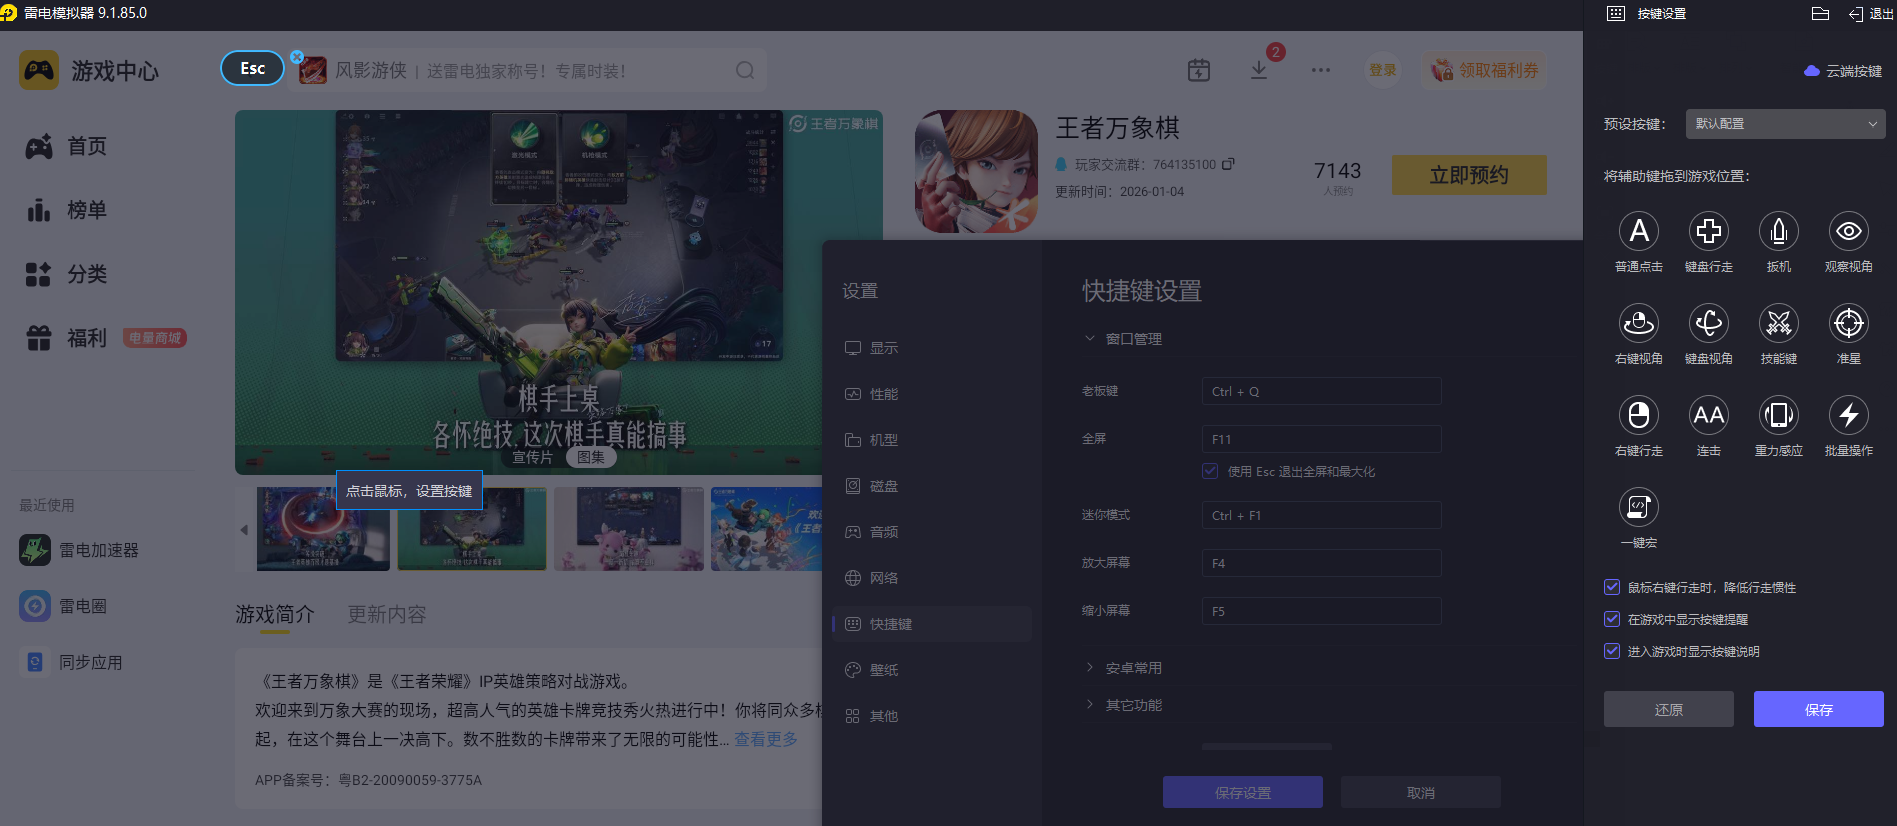
Task: Open 榜单 in game center sidebar
Action: coord(66,210)
